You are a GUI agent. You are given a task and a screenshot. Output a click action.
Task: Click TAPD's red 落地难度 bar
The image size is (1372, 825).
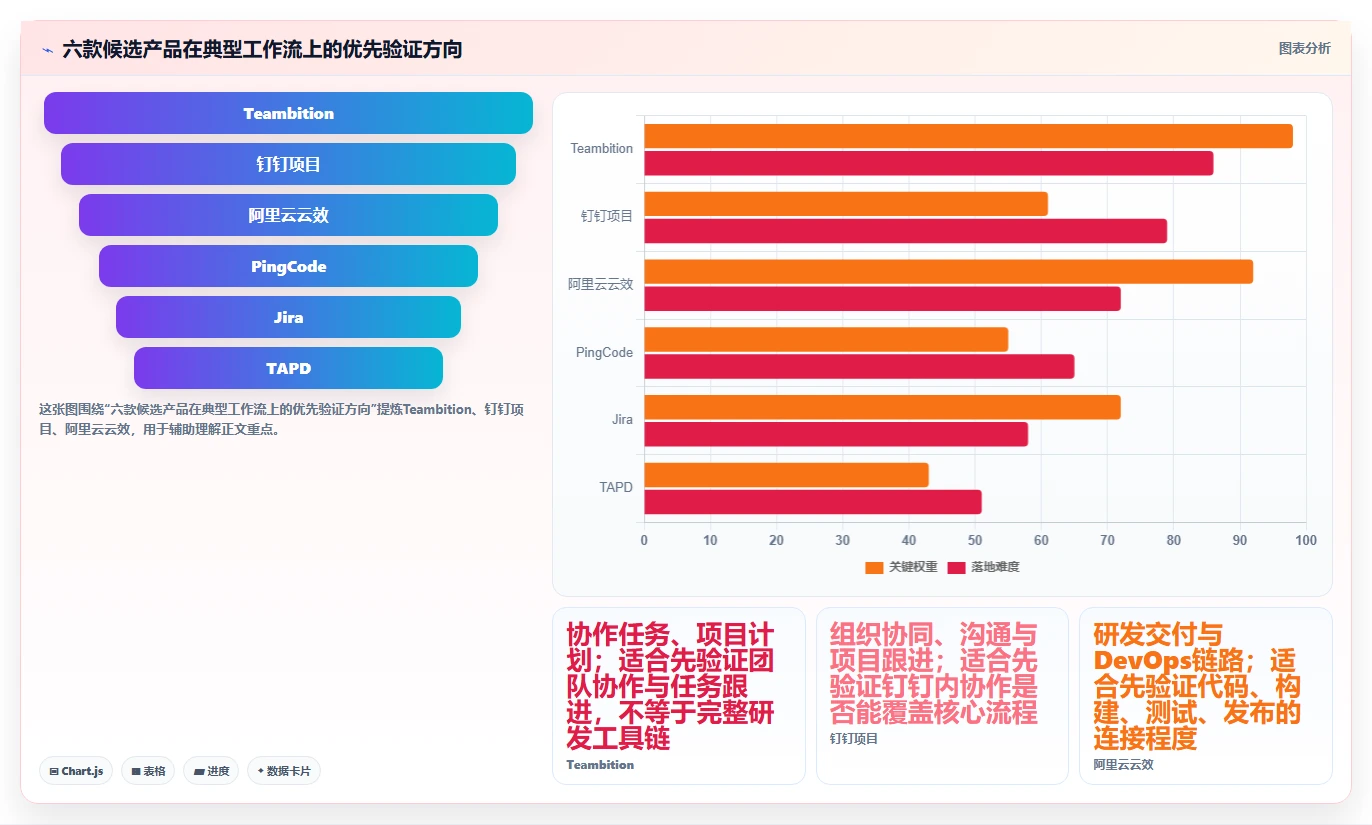[x=813, y=502]
